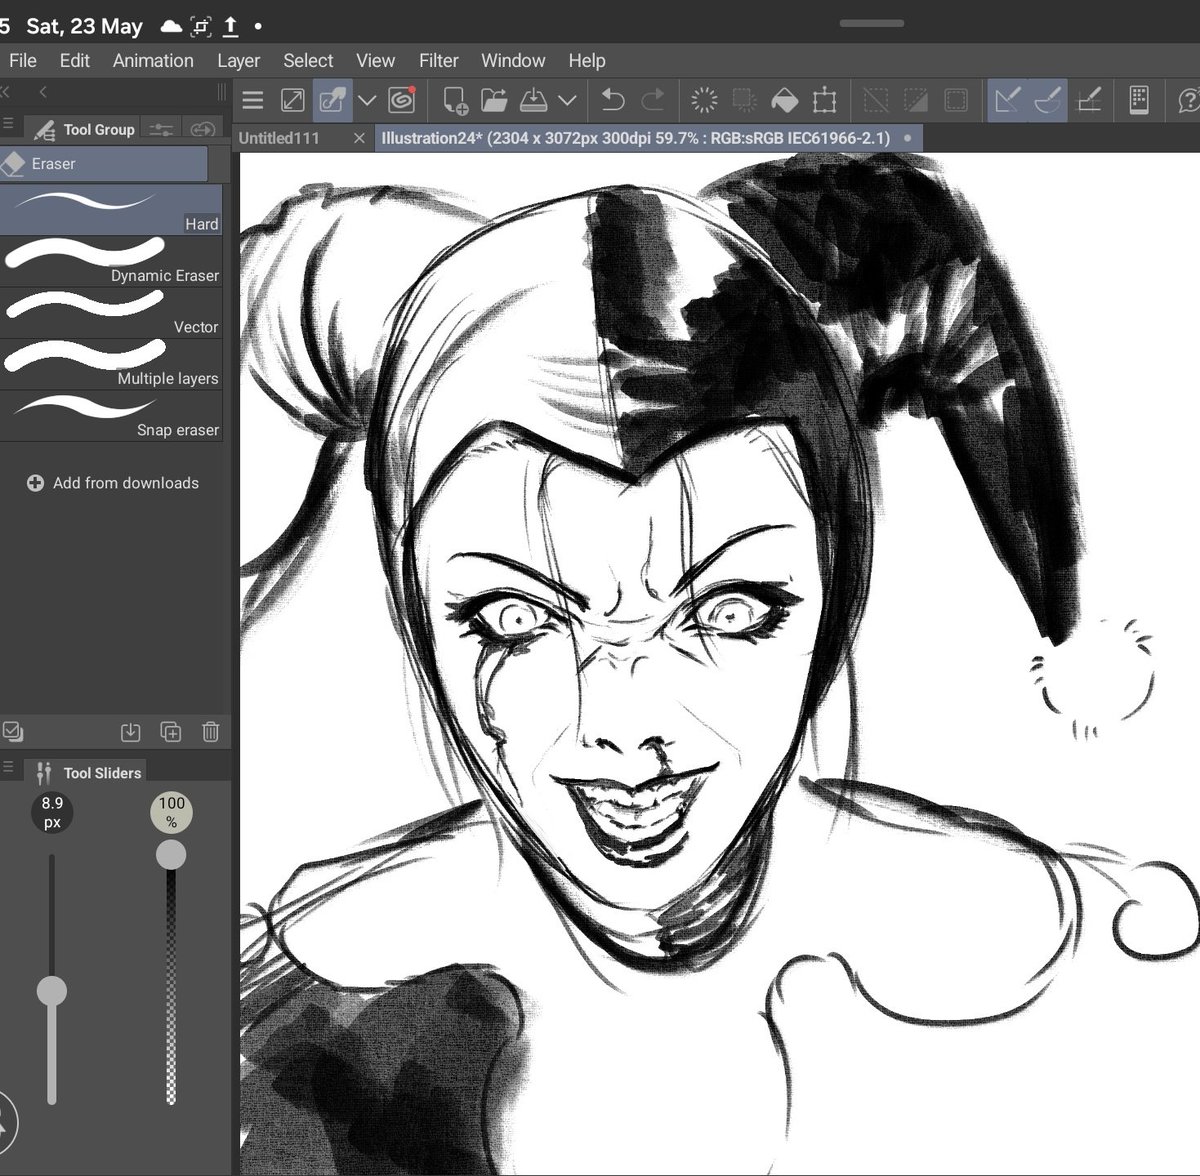The height and width of the screenshot is (1176, 1200).
Task: Choose the Hard eraser sub tool
Action: [x=111, y=210]
